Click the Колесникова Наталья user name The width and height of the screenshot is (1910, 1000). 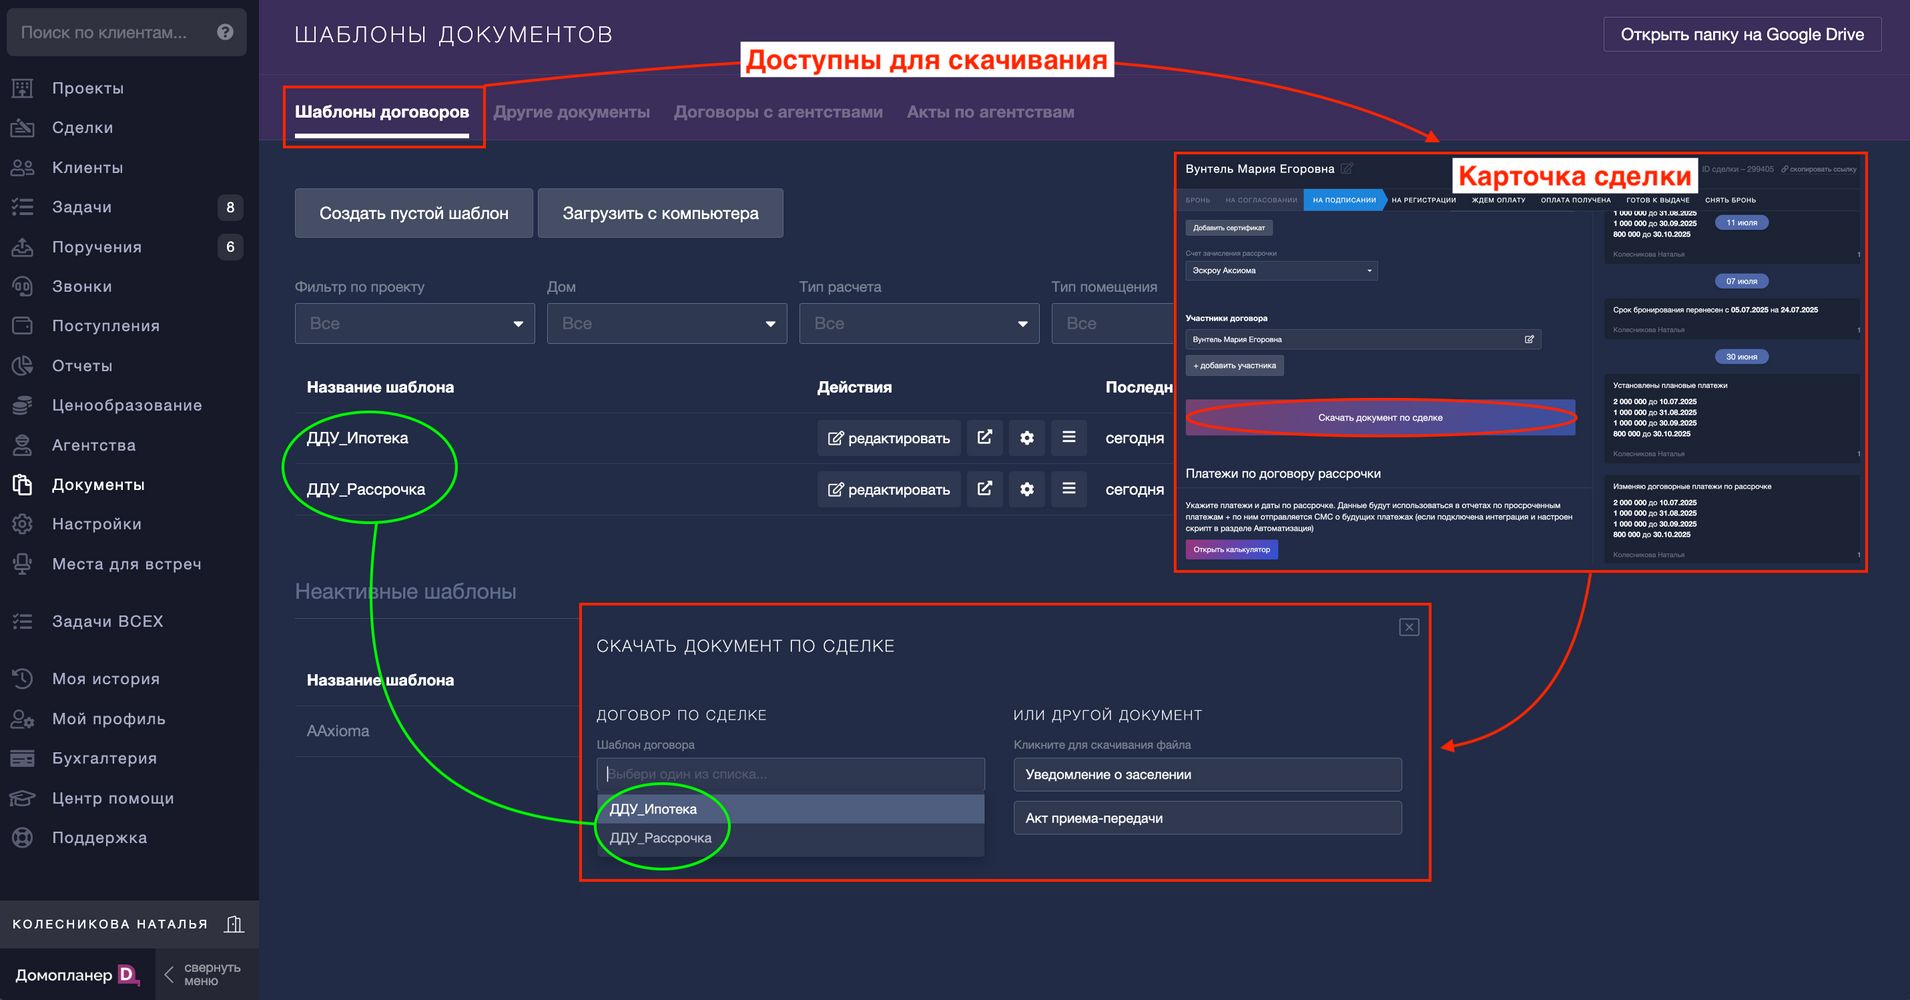tap(110, 924)
